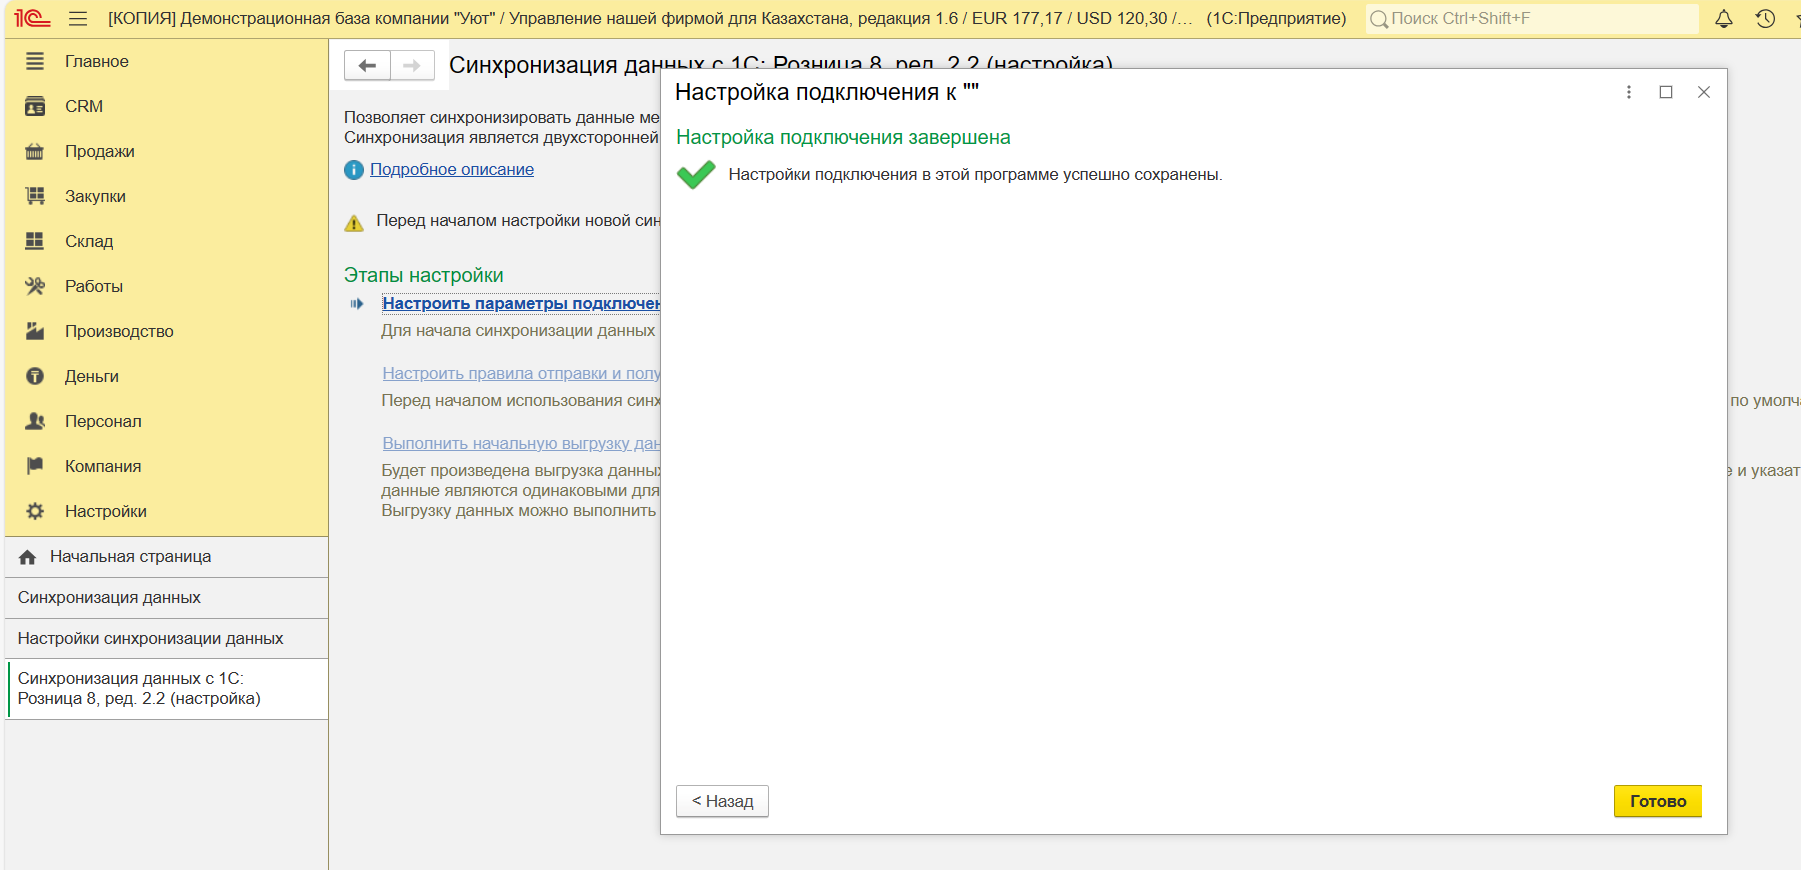Open the CRM section
The image size is (1801, 870).
point(84,106)
